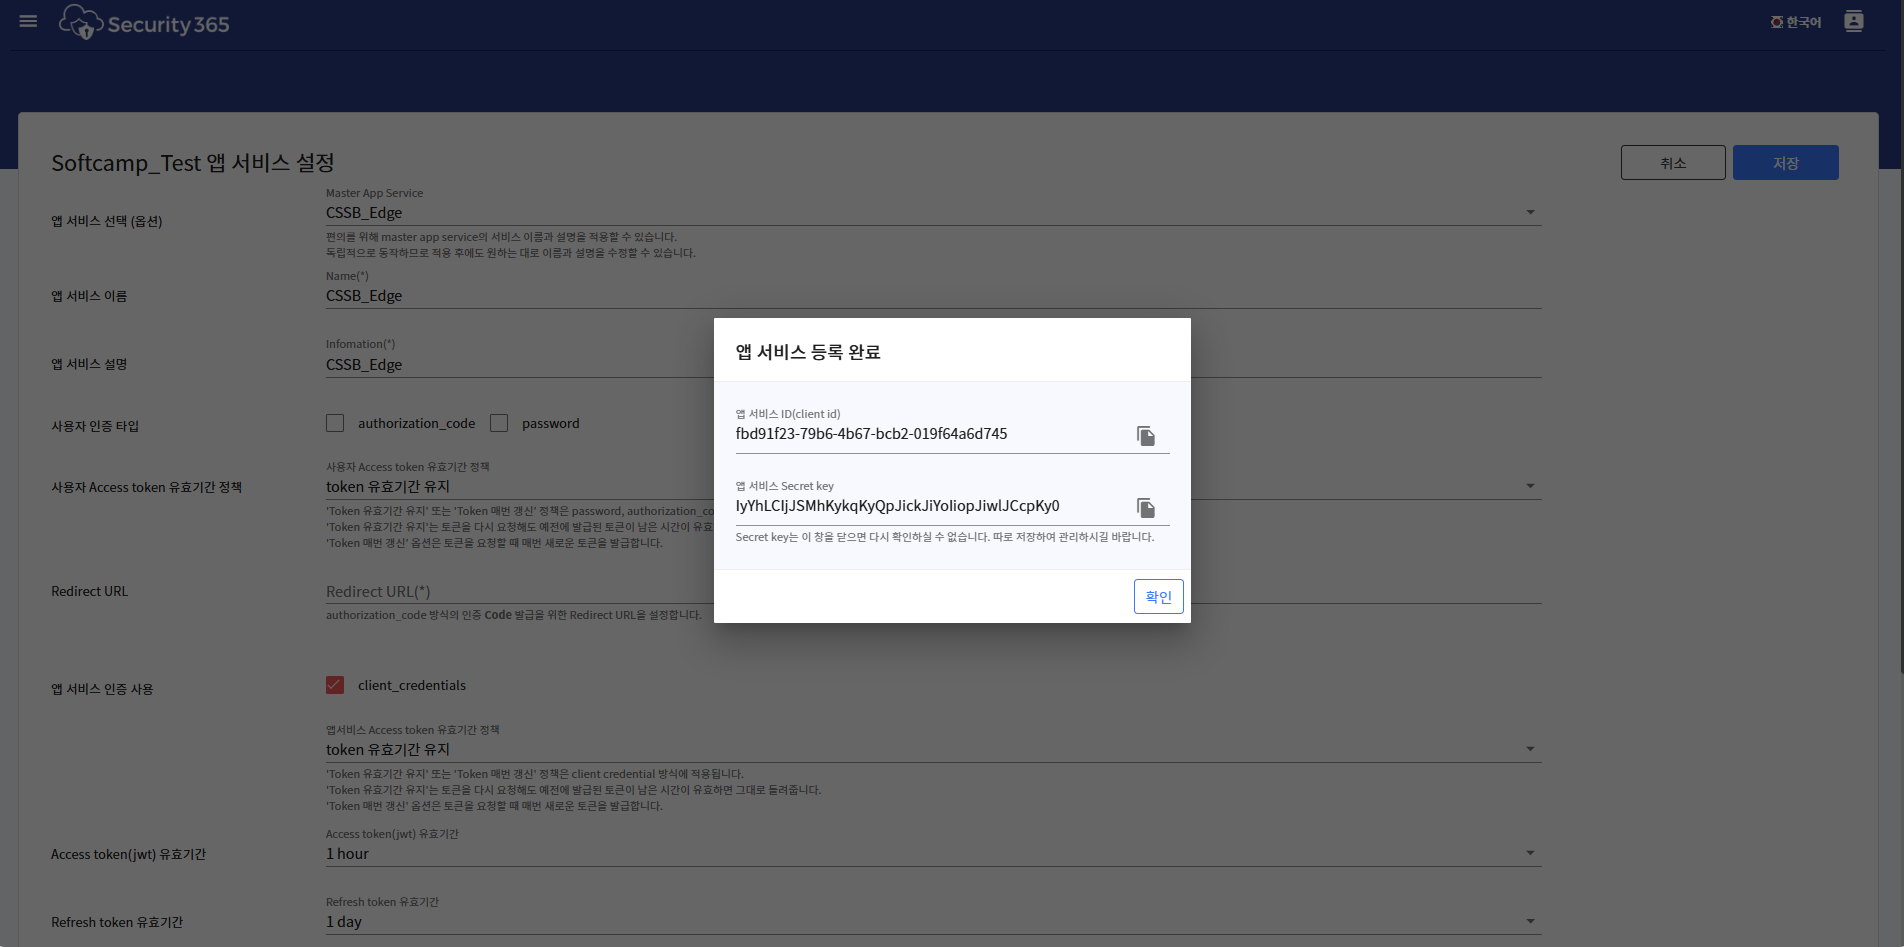
Task: Open the app service token policy dropdown
Action: pos(1529,750)
